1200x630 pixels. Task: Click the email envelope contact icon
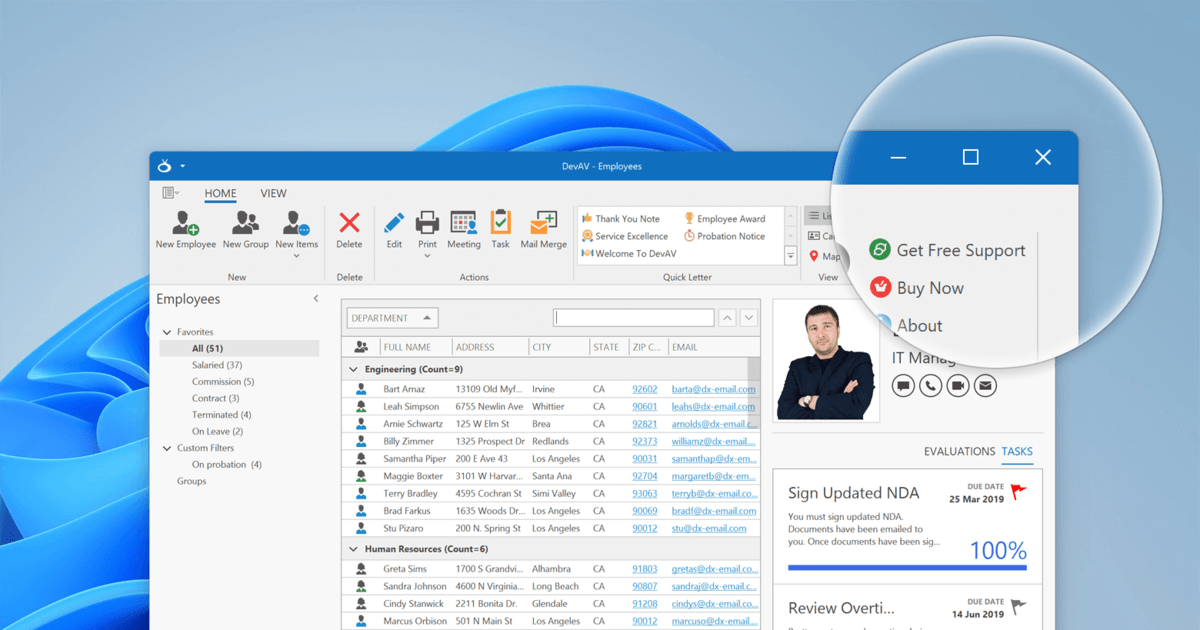click(985, 385)
